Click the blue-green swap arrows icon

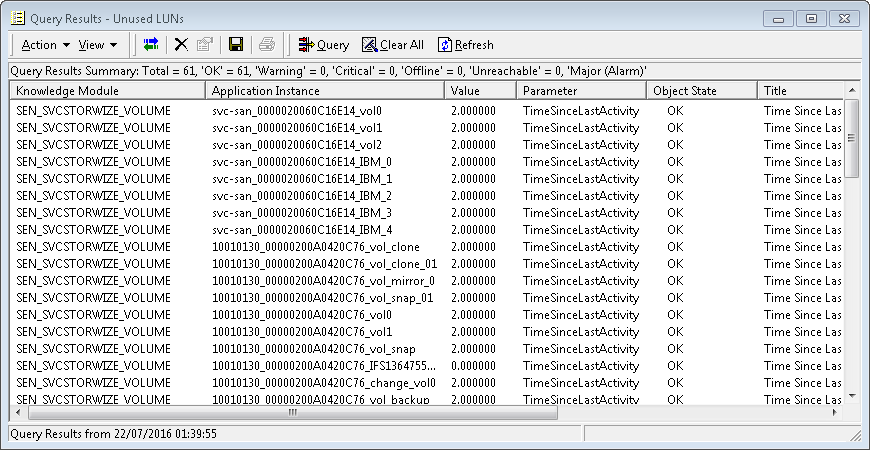pyautogui.click(x=150, y=45)
